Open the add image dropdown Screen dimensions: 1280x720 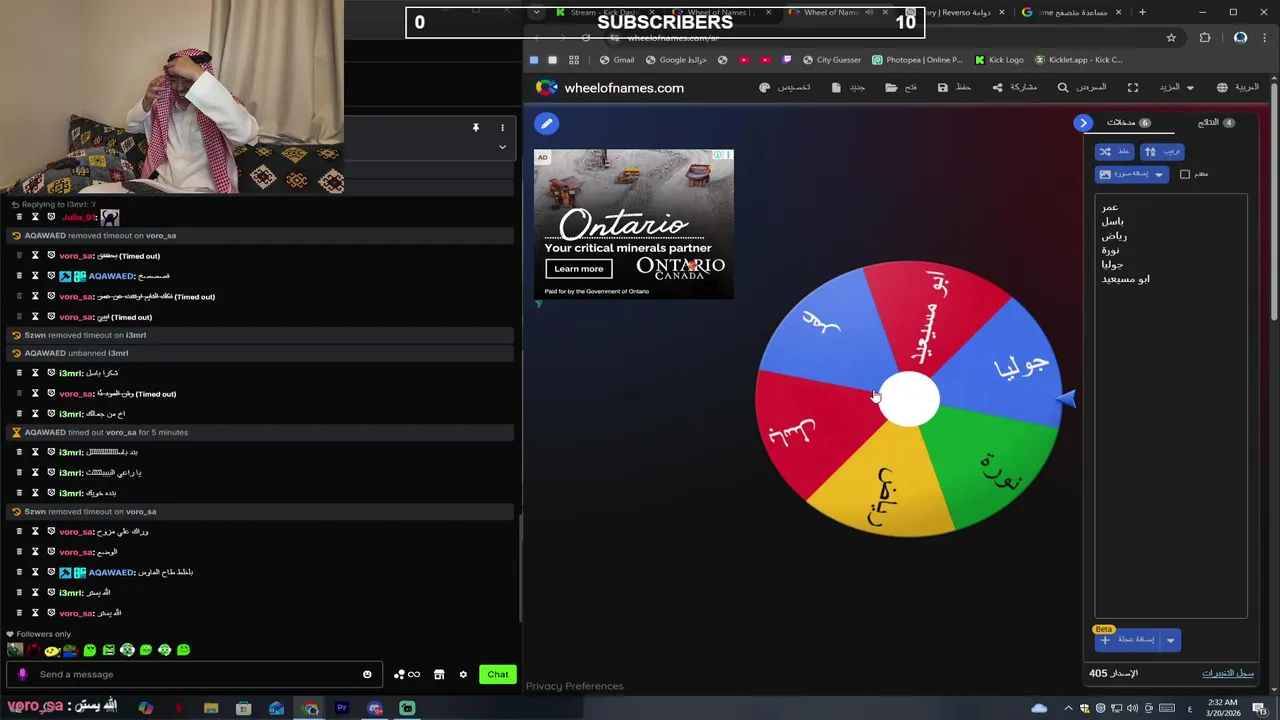pos(1131,174)
